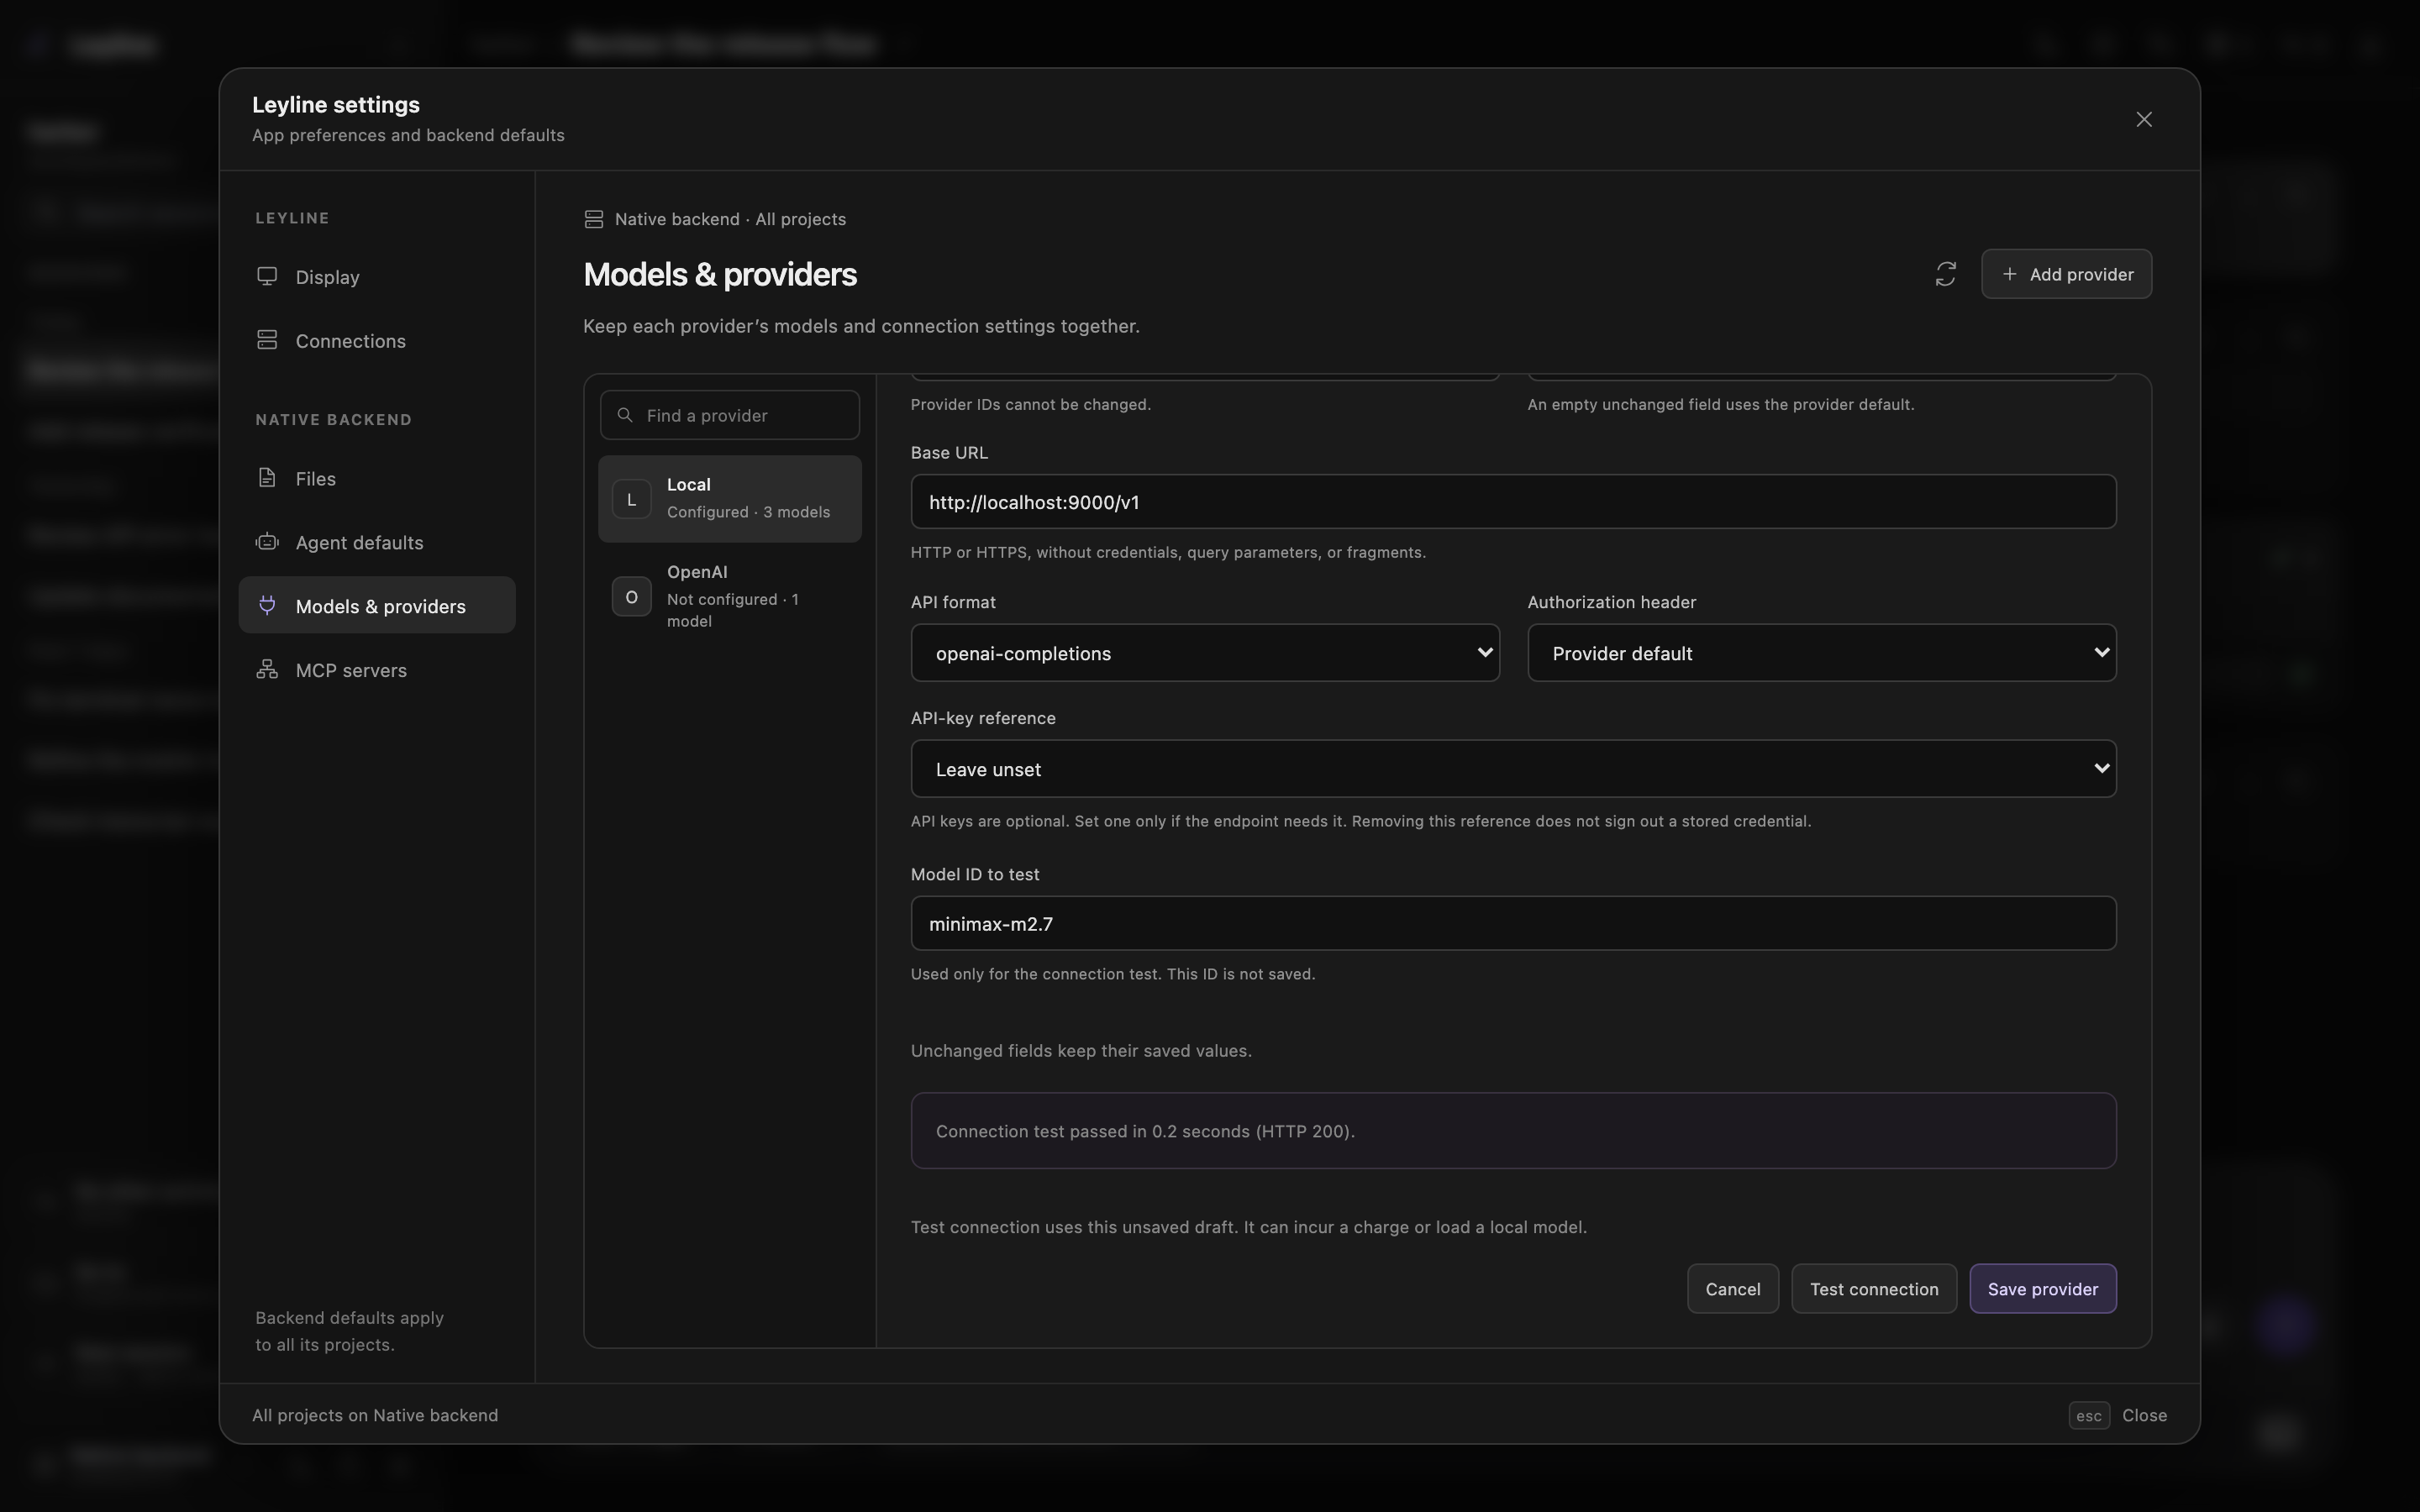Click the Local provider L avatar
Image resolution: width=2420 pixels, height=1512 pixels.
click(631, 499)
